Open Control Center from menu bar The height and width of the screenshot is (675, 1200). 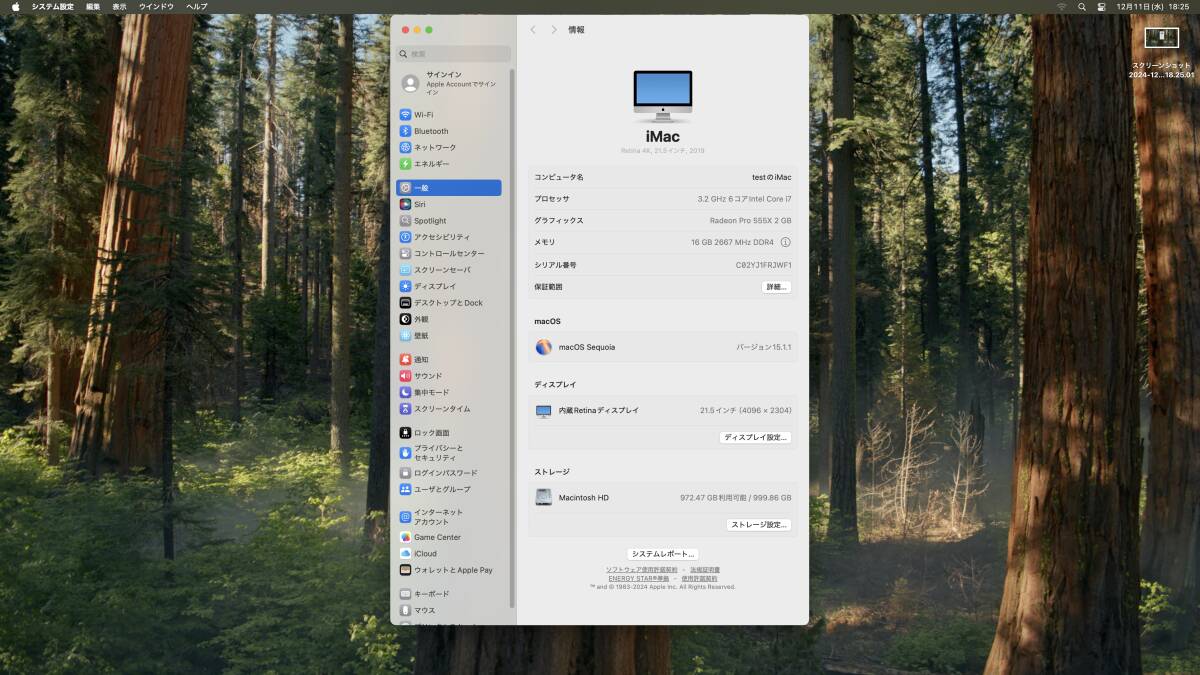coord(1101,7)
